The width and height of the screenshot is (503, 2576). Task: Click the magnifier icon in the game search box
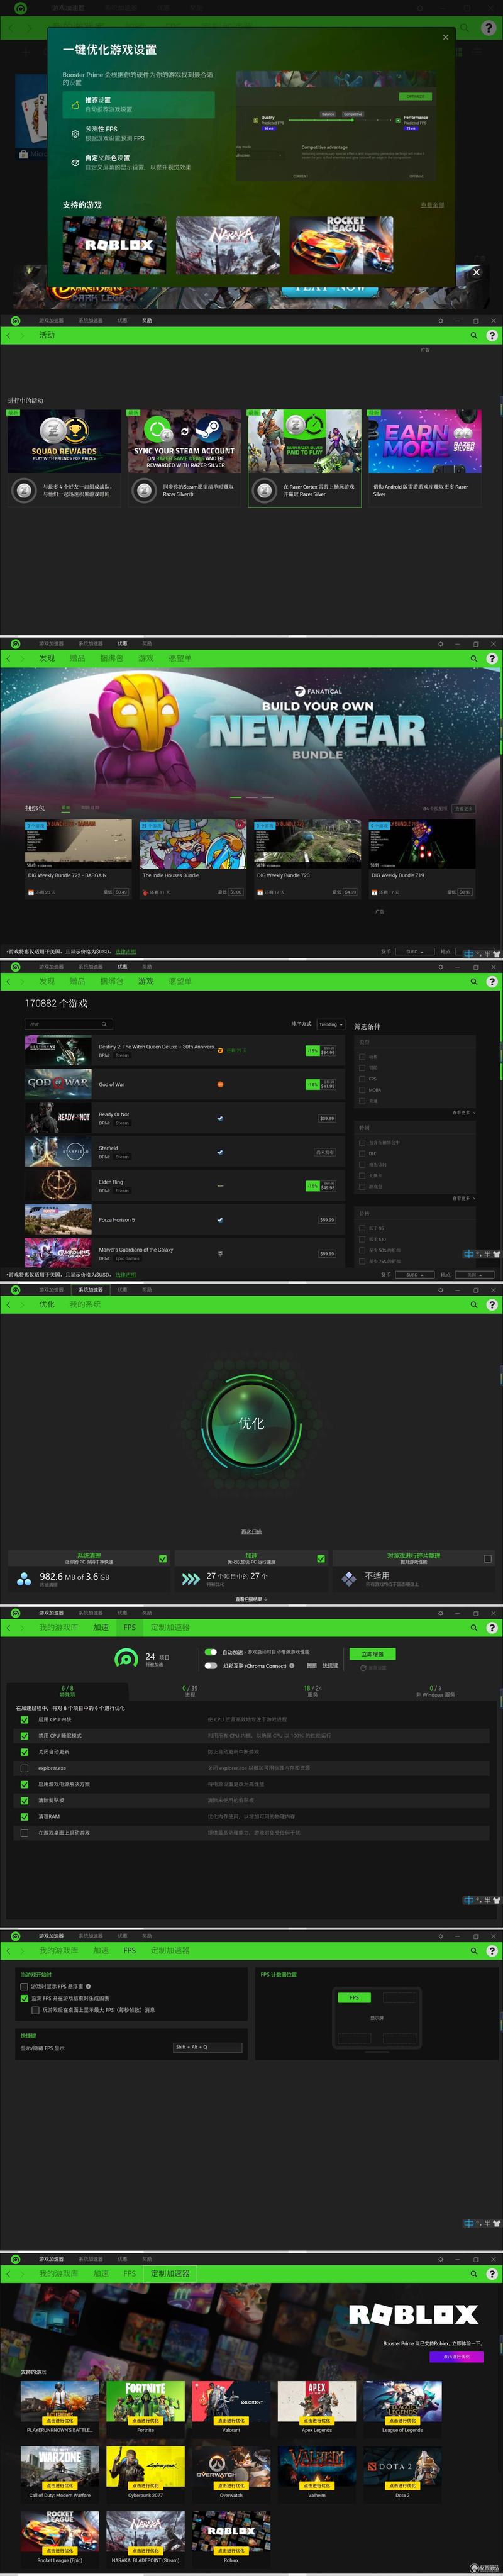[x=104, y=1024]
